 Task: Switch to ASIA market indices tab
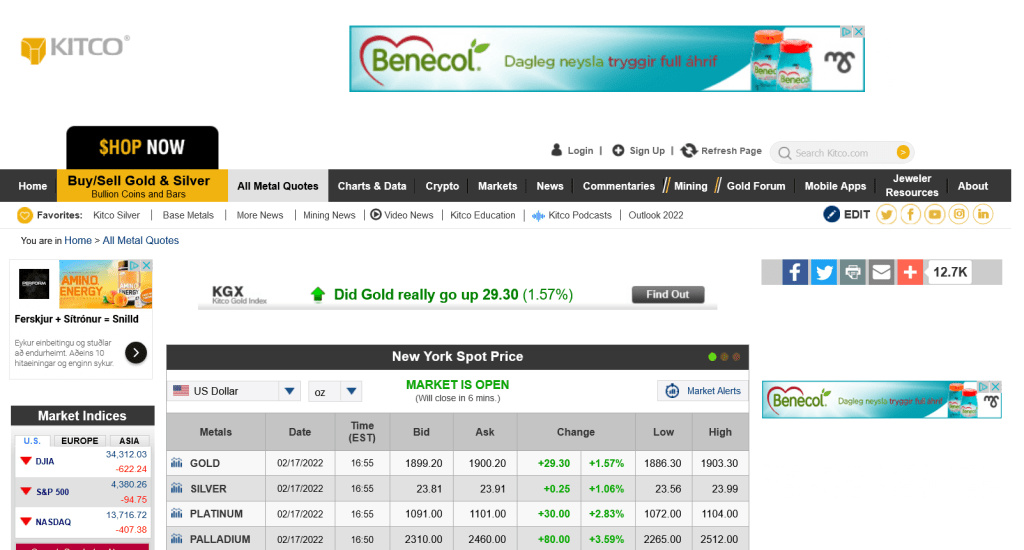coord(129,440)
